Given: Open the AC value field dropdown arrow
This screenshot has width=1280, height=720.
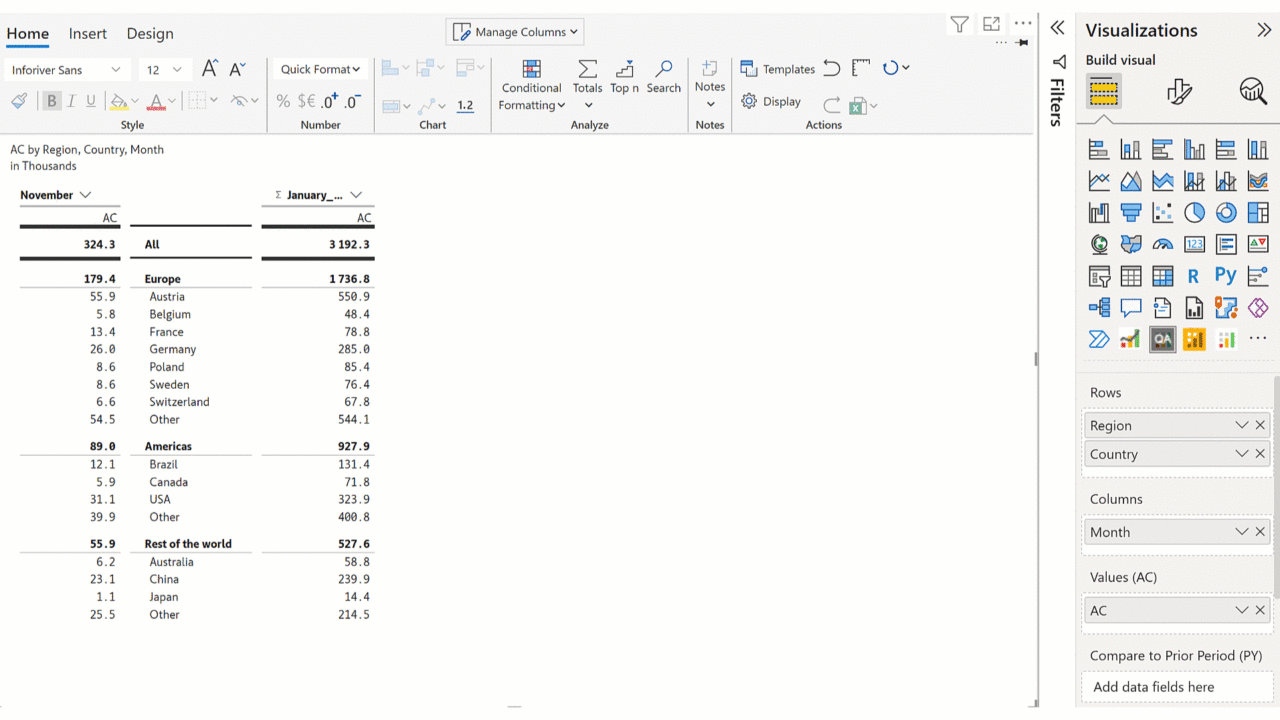Looking at the screenshot, I should 1241,610.
